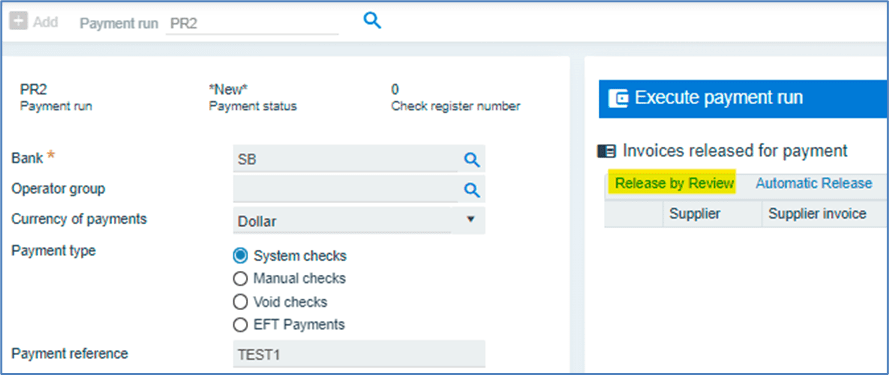The image size is (889, 375).
Task: Switch to Automatic Release tab
Action: pyautogui.click(x=814, y=183)
